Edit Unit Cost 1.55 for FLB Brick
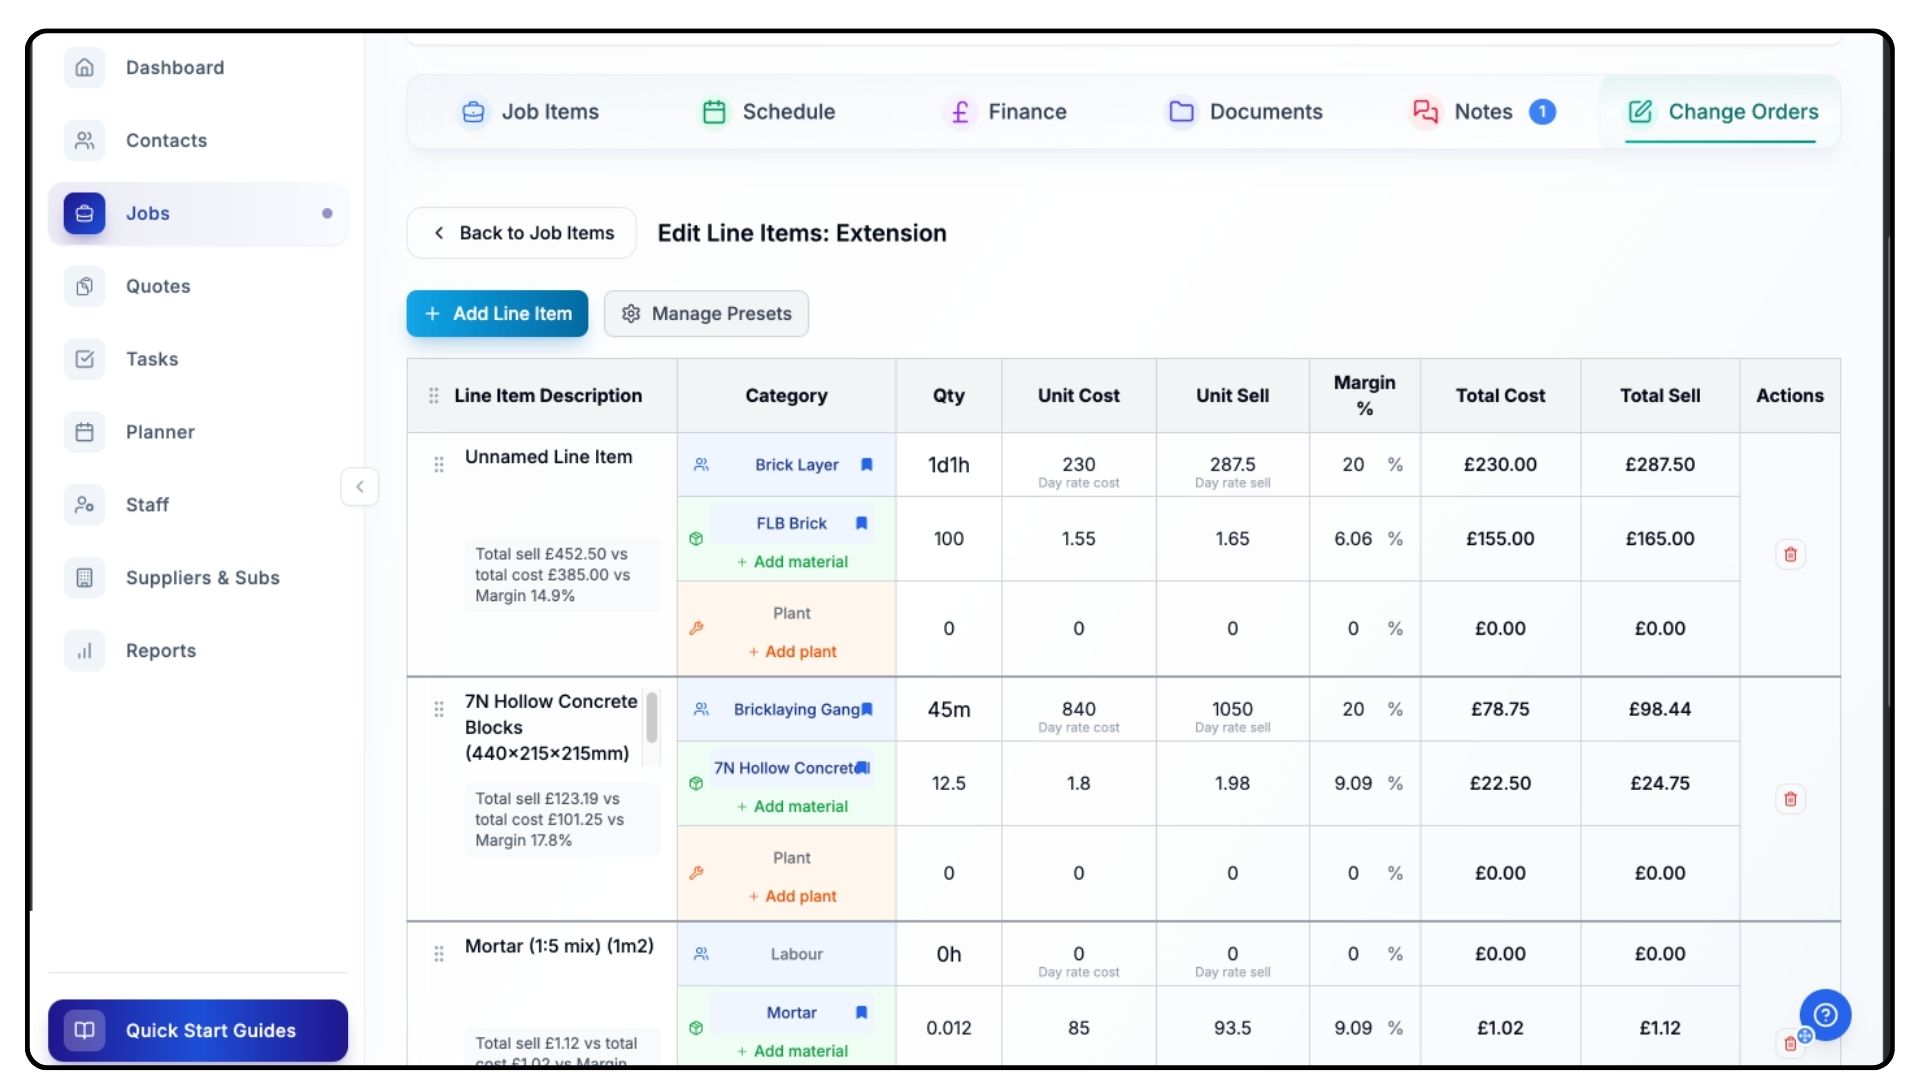 pyautogui.click(x=1078, y=539)
